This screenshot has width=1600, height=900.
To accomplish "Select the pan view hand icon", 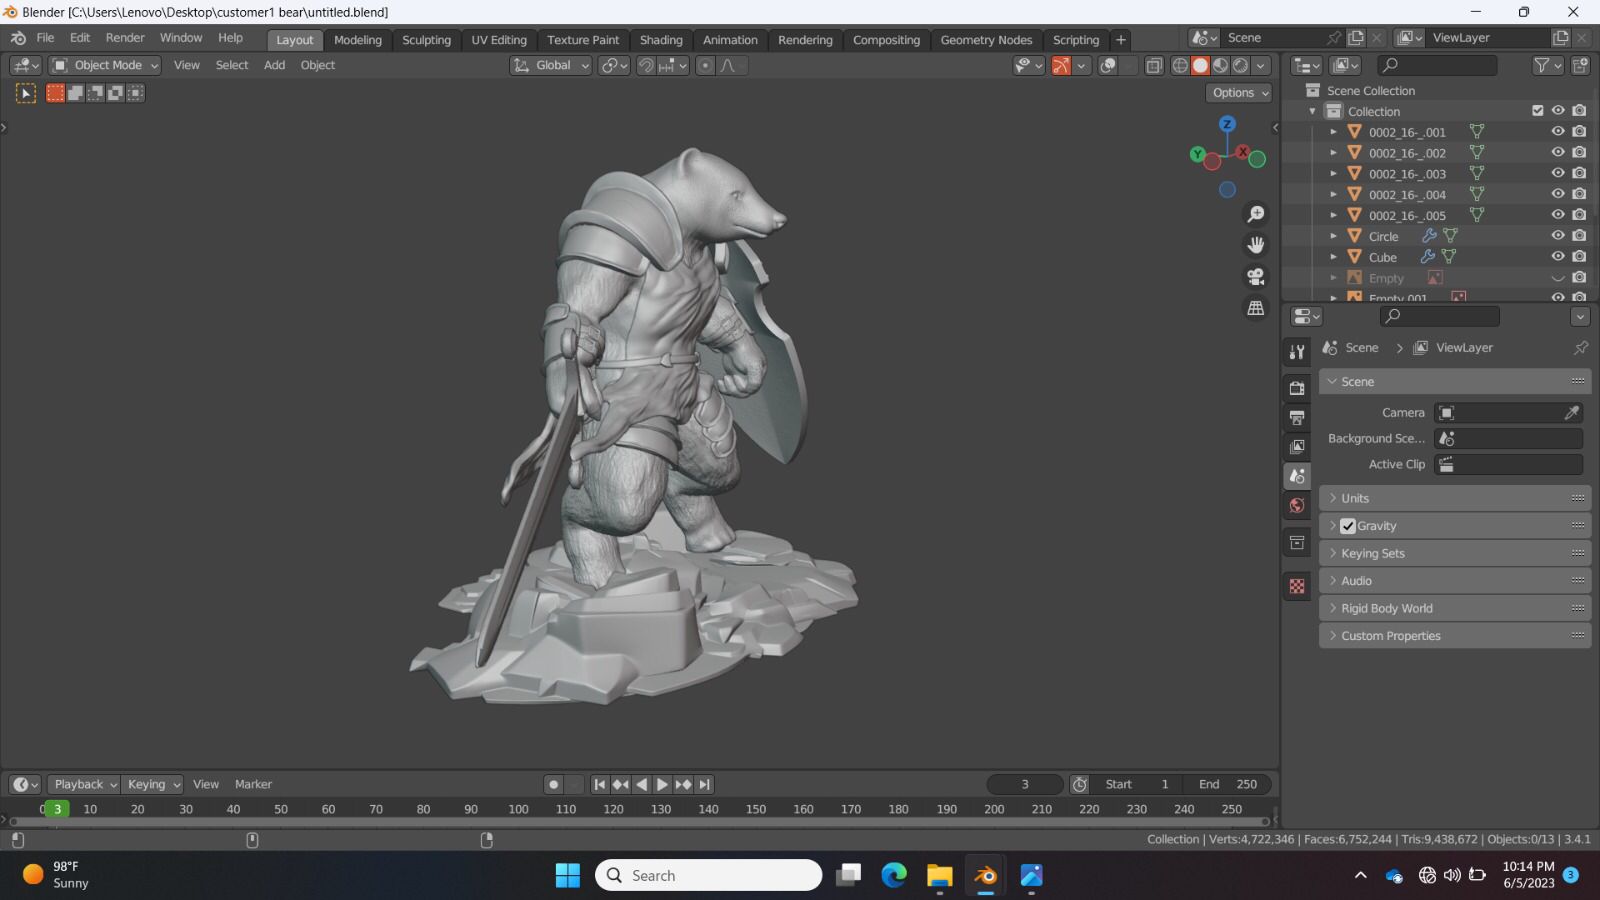I will tap(1256, 245).
